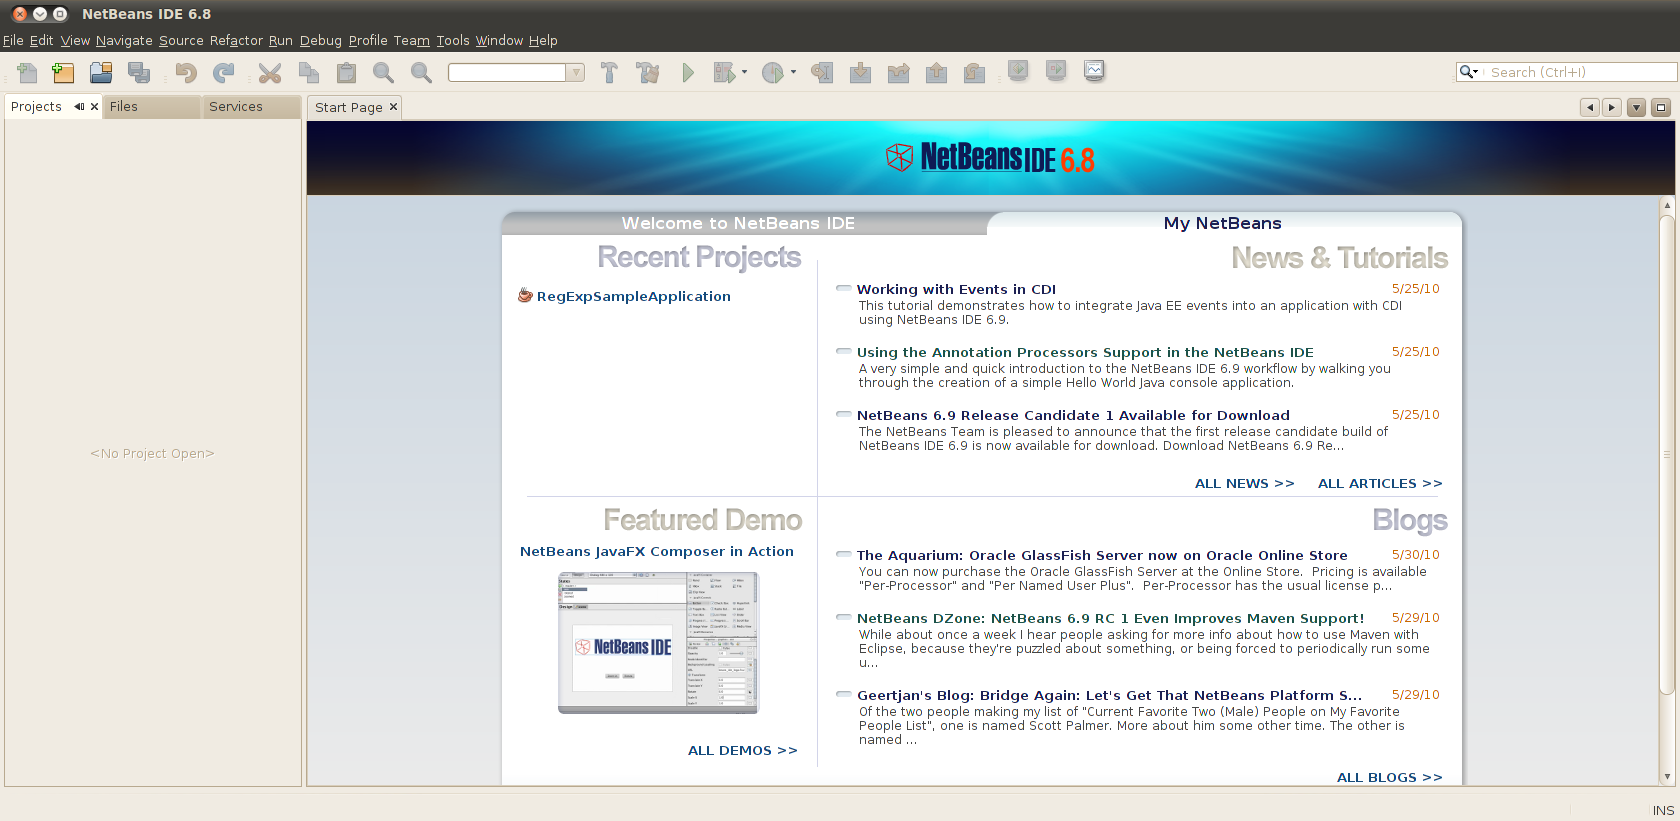The image size is (1680, 821).
Task: Maximize the editor window area
Action: point(1661,108)
